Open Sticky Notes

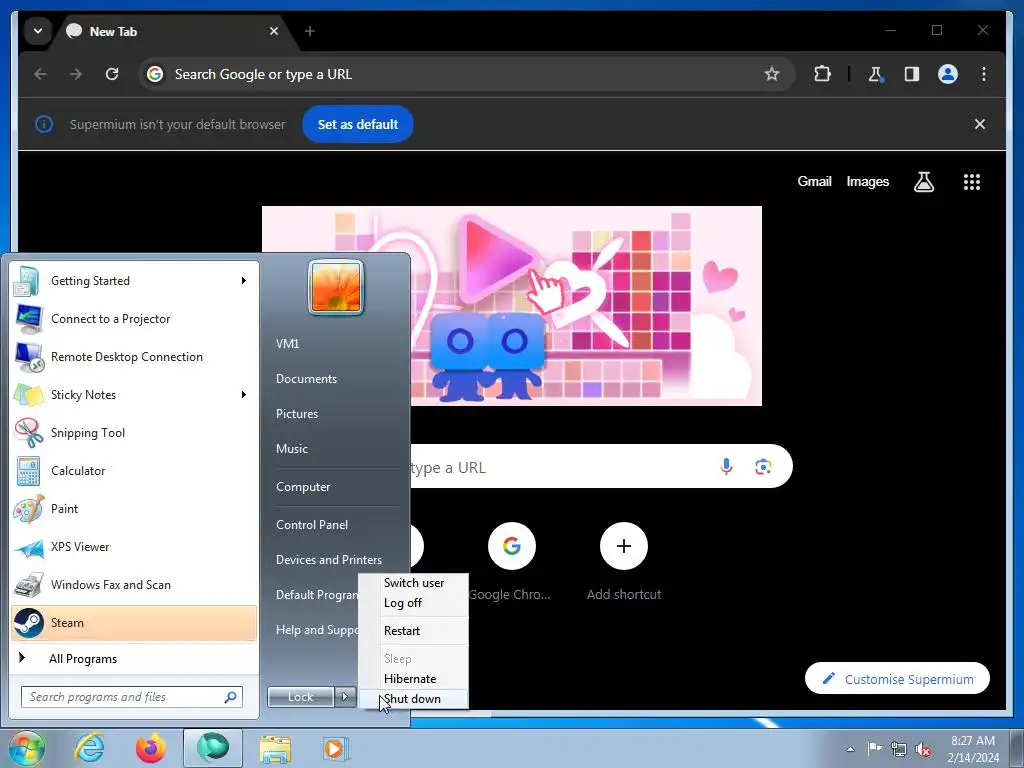pos(134,394)
